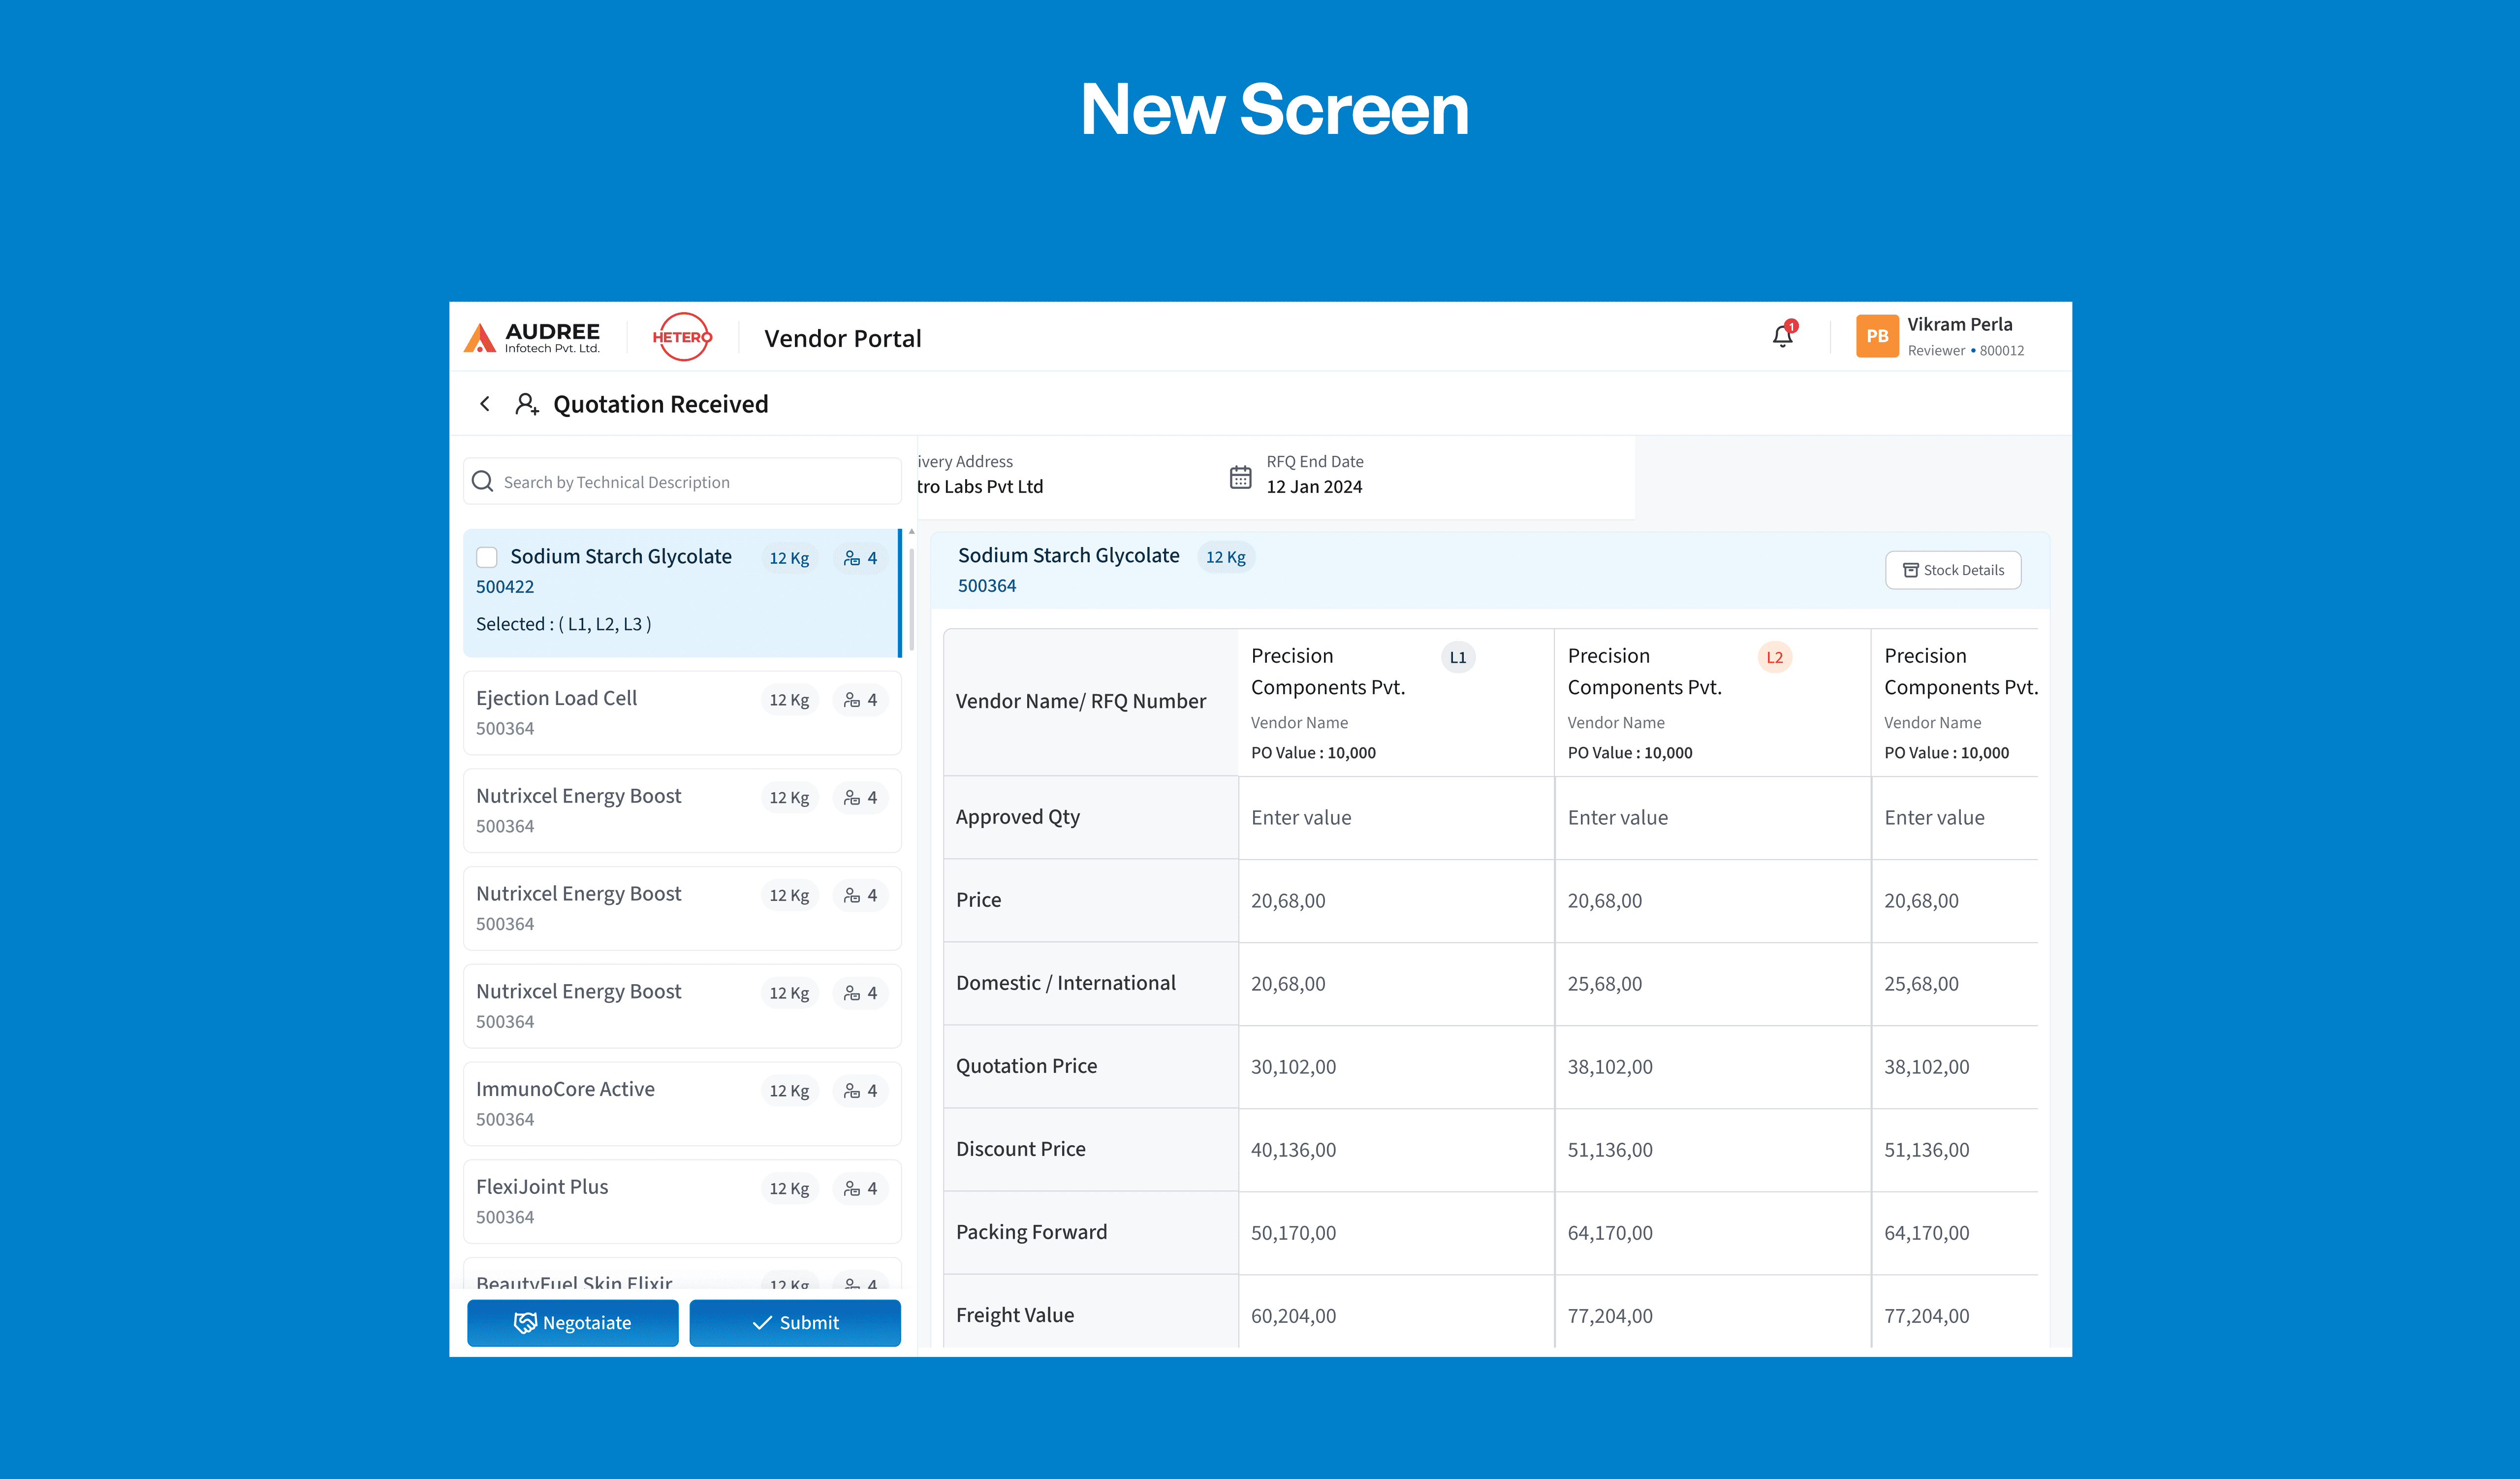Viewport: 2520px width, 1479px height.
Task: Click the item list vertical scrollbar
Action: click(911, 600)
